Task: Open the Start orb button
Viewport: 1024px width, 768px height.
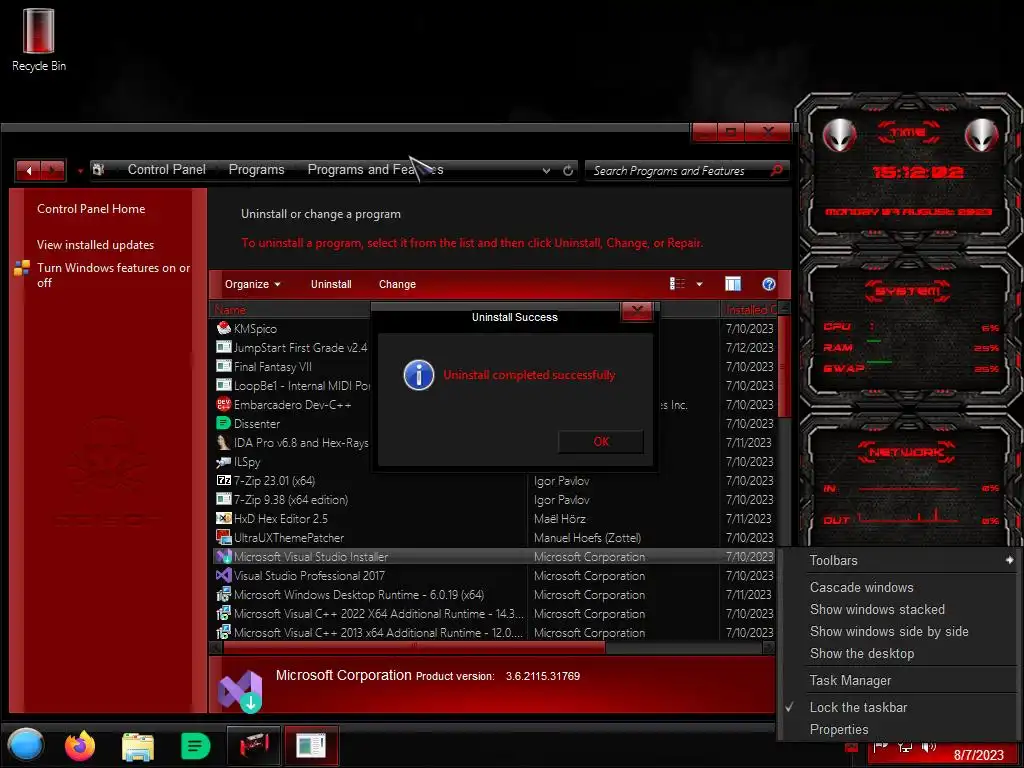Action: 25,745
